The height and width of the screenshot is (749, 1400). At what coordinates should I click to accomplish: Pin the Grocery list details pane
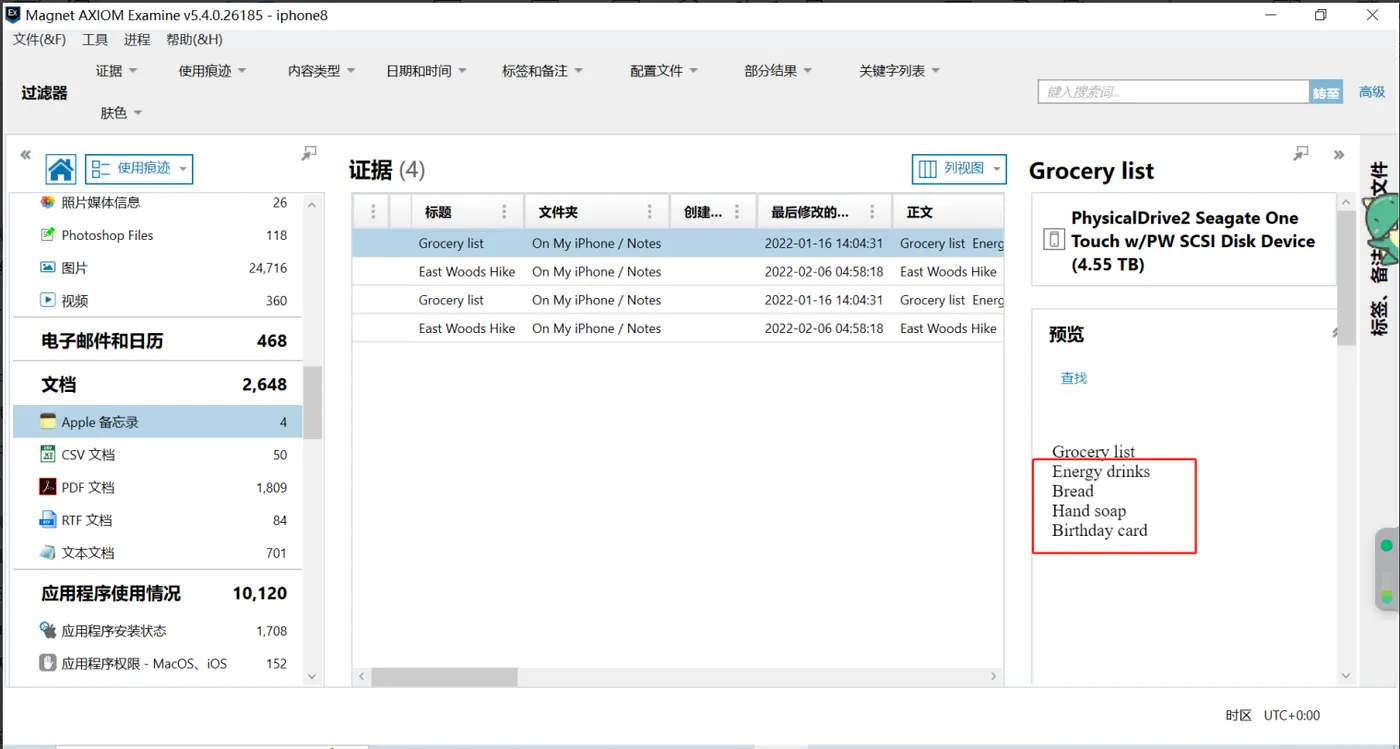(x=1300, y=153)
